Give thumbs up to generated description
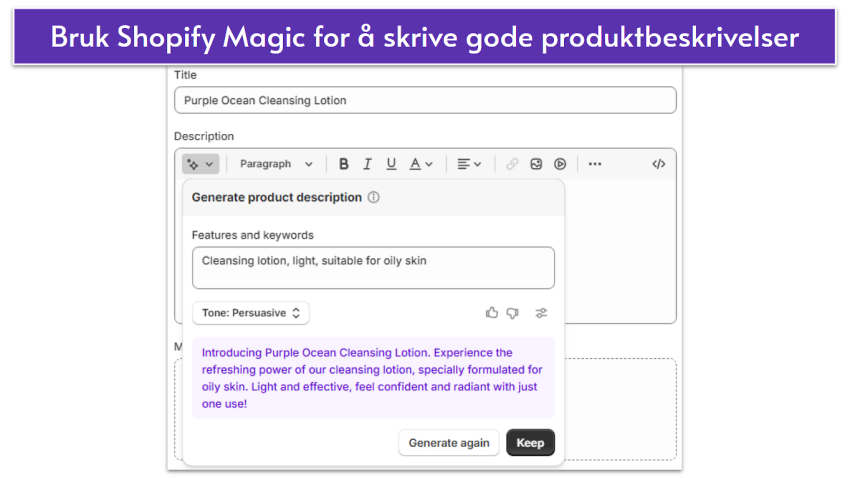Image resolution: width=850 pixels, height=478 pixels. click(492, 313)
